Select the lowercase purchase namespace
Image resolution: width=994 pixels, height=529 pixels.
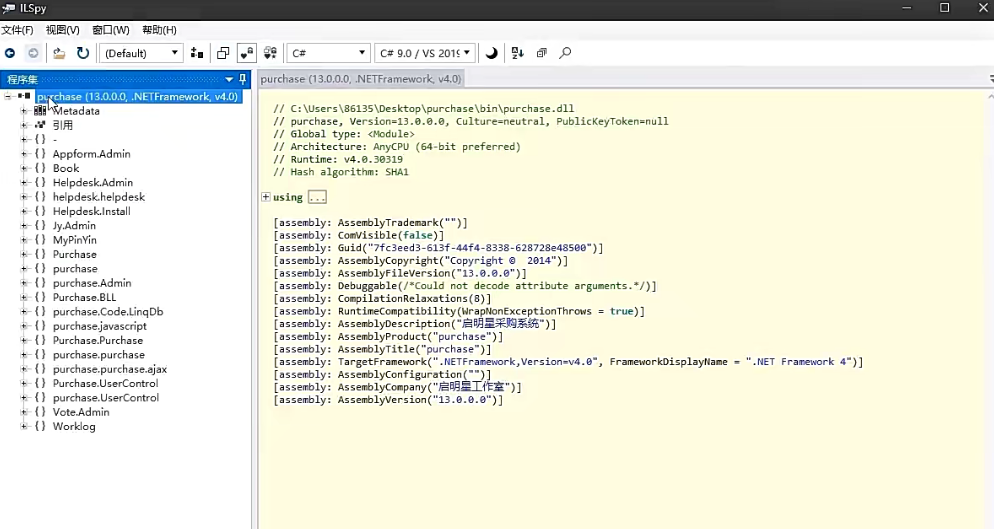pos(75,268)
